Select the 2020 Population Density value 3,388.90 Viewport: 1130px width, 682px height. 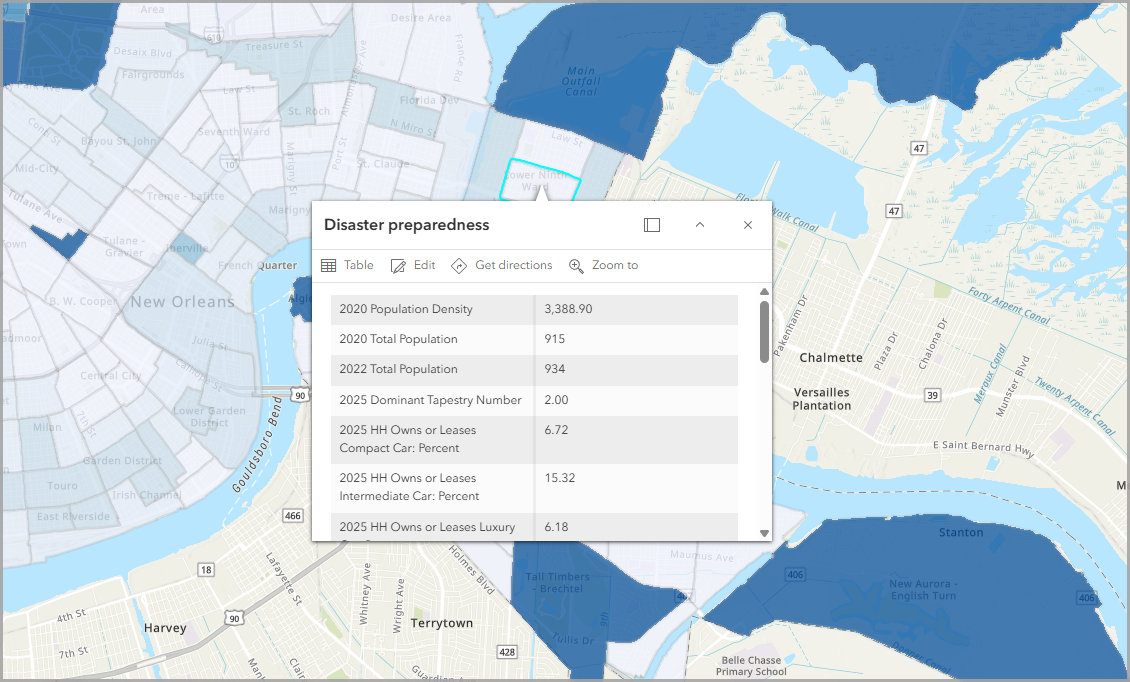[569, 309]
